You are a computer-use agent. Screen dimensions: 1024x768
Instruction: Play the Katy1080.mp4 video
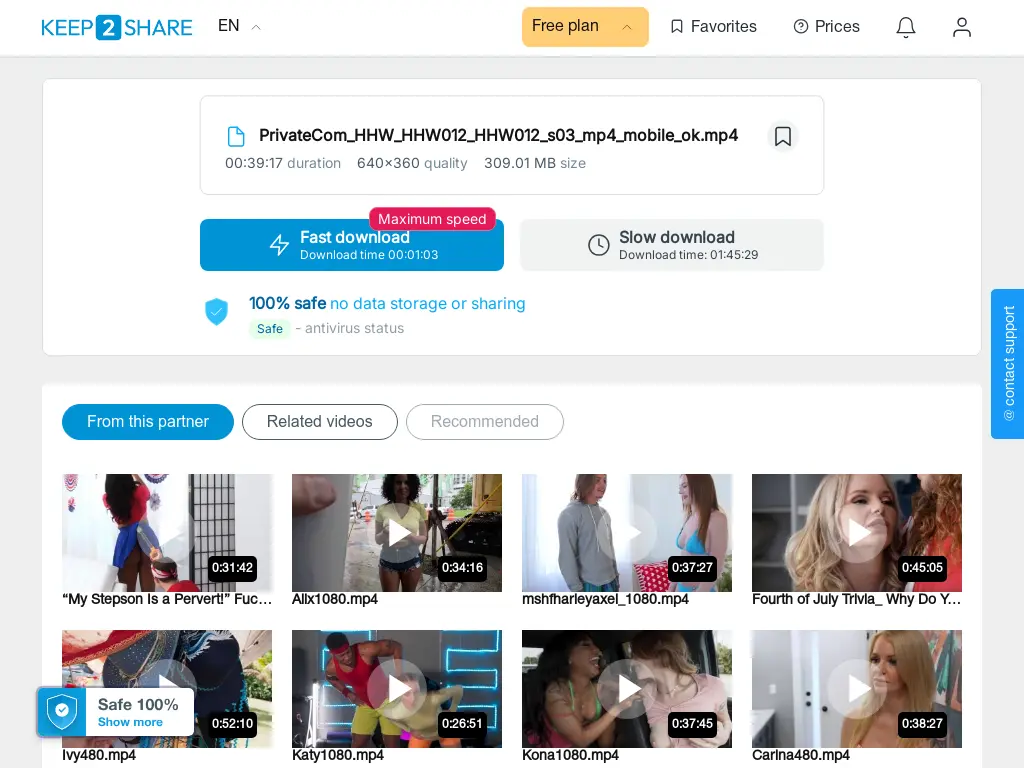(396, 688)
